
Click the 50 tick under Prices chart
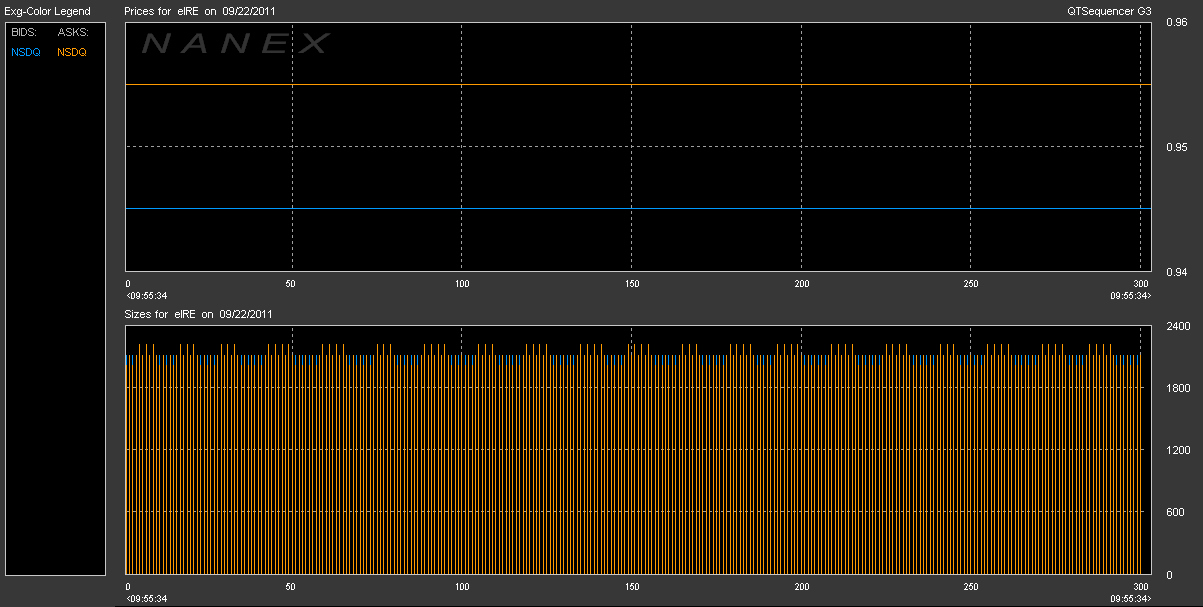[291, 284]
